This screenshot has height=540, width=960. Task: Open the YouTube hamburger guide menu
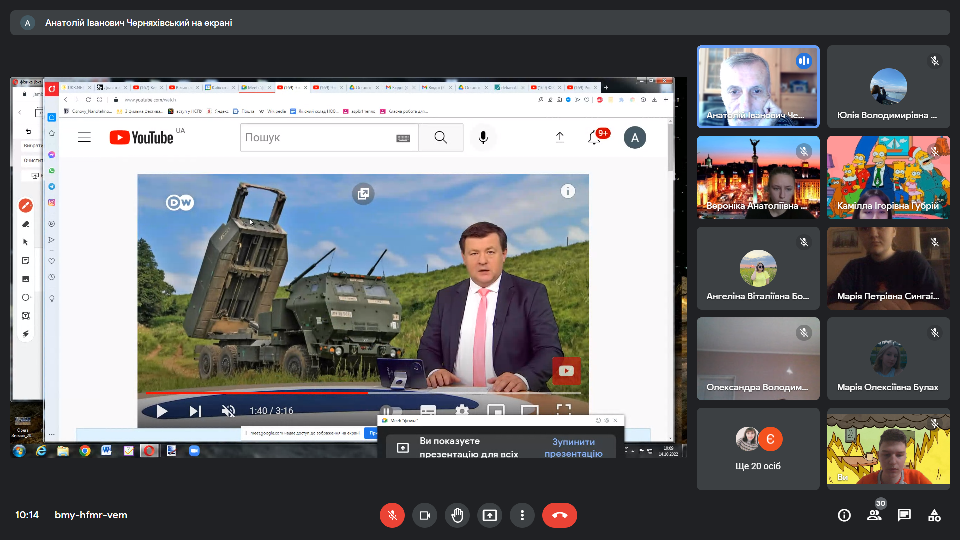[x=84, y=137]
